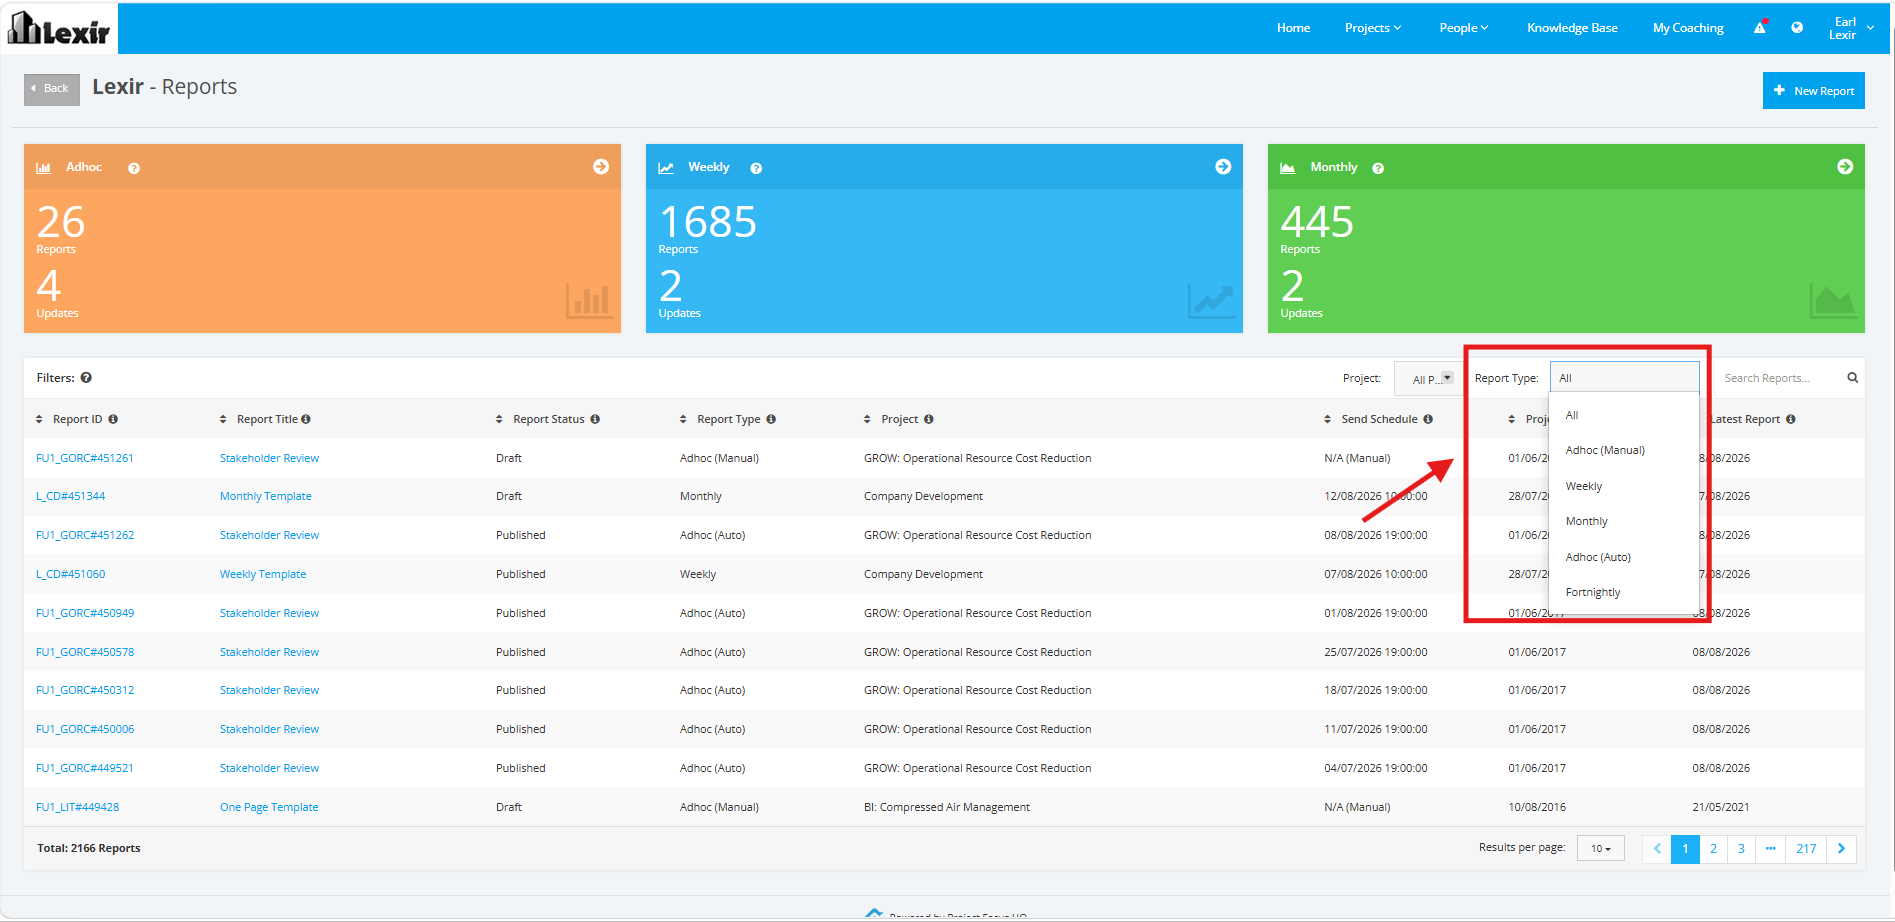The width and height of the screenshot is (1895, 922).
Task: Open report FU1_GORC#451261 link
Action: click(x=84, y=458)
